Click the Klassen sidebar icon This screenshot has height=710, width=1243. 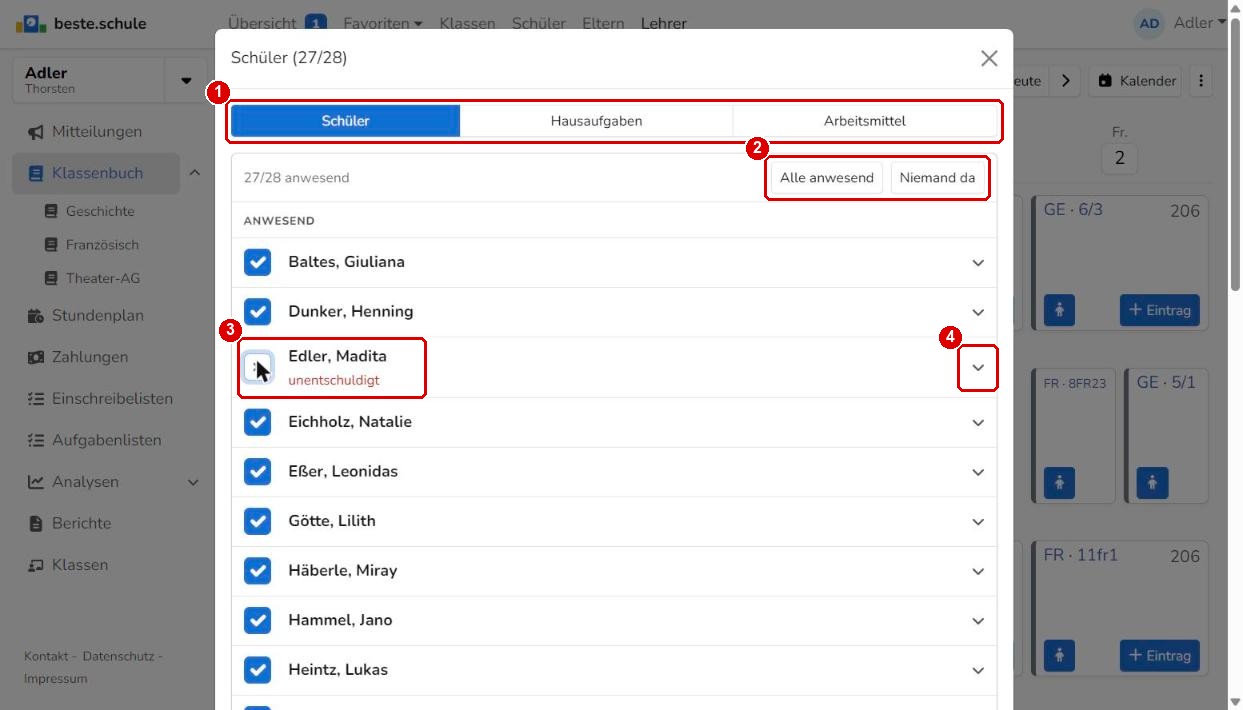[36, 565]
